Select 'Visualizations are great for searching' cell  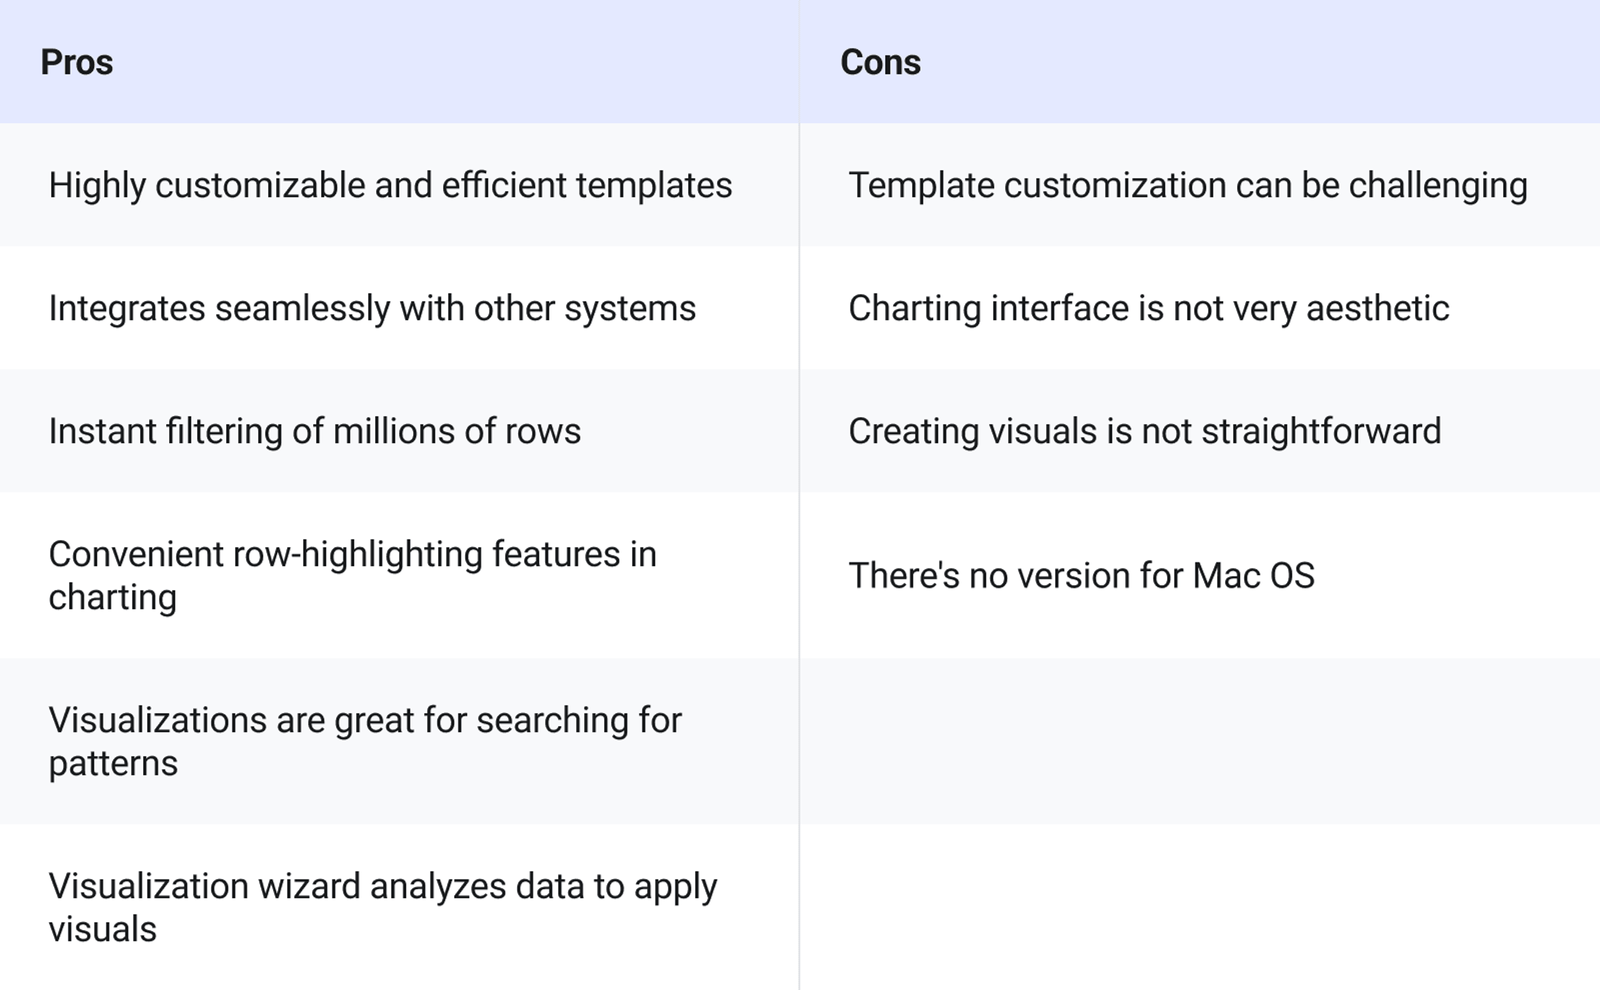click(365, 740)
